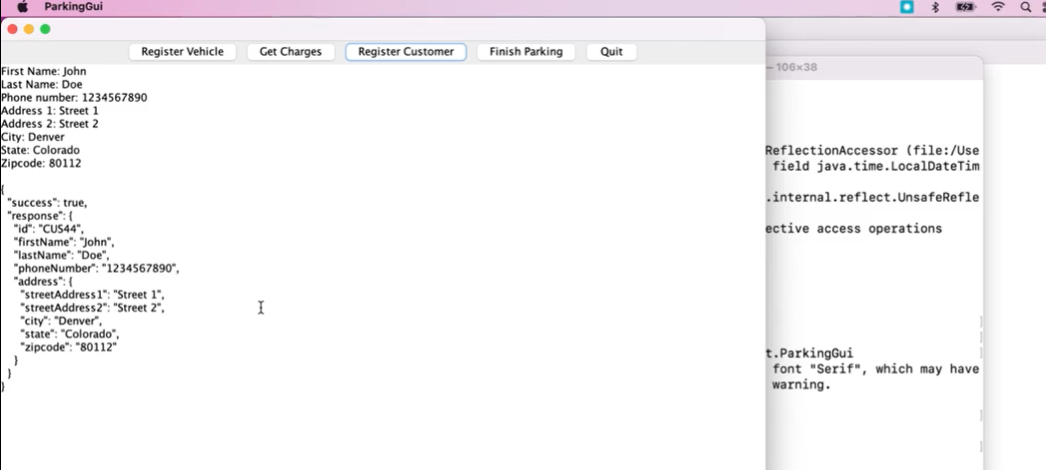Click 'field java.time.LocalDateTim' in terminal
Viewport: 1046px width, 470px height.
[x=876, y=166]
